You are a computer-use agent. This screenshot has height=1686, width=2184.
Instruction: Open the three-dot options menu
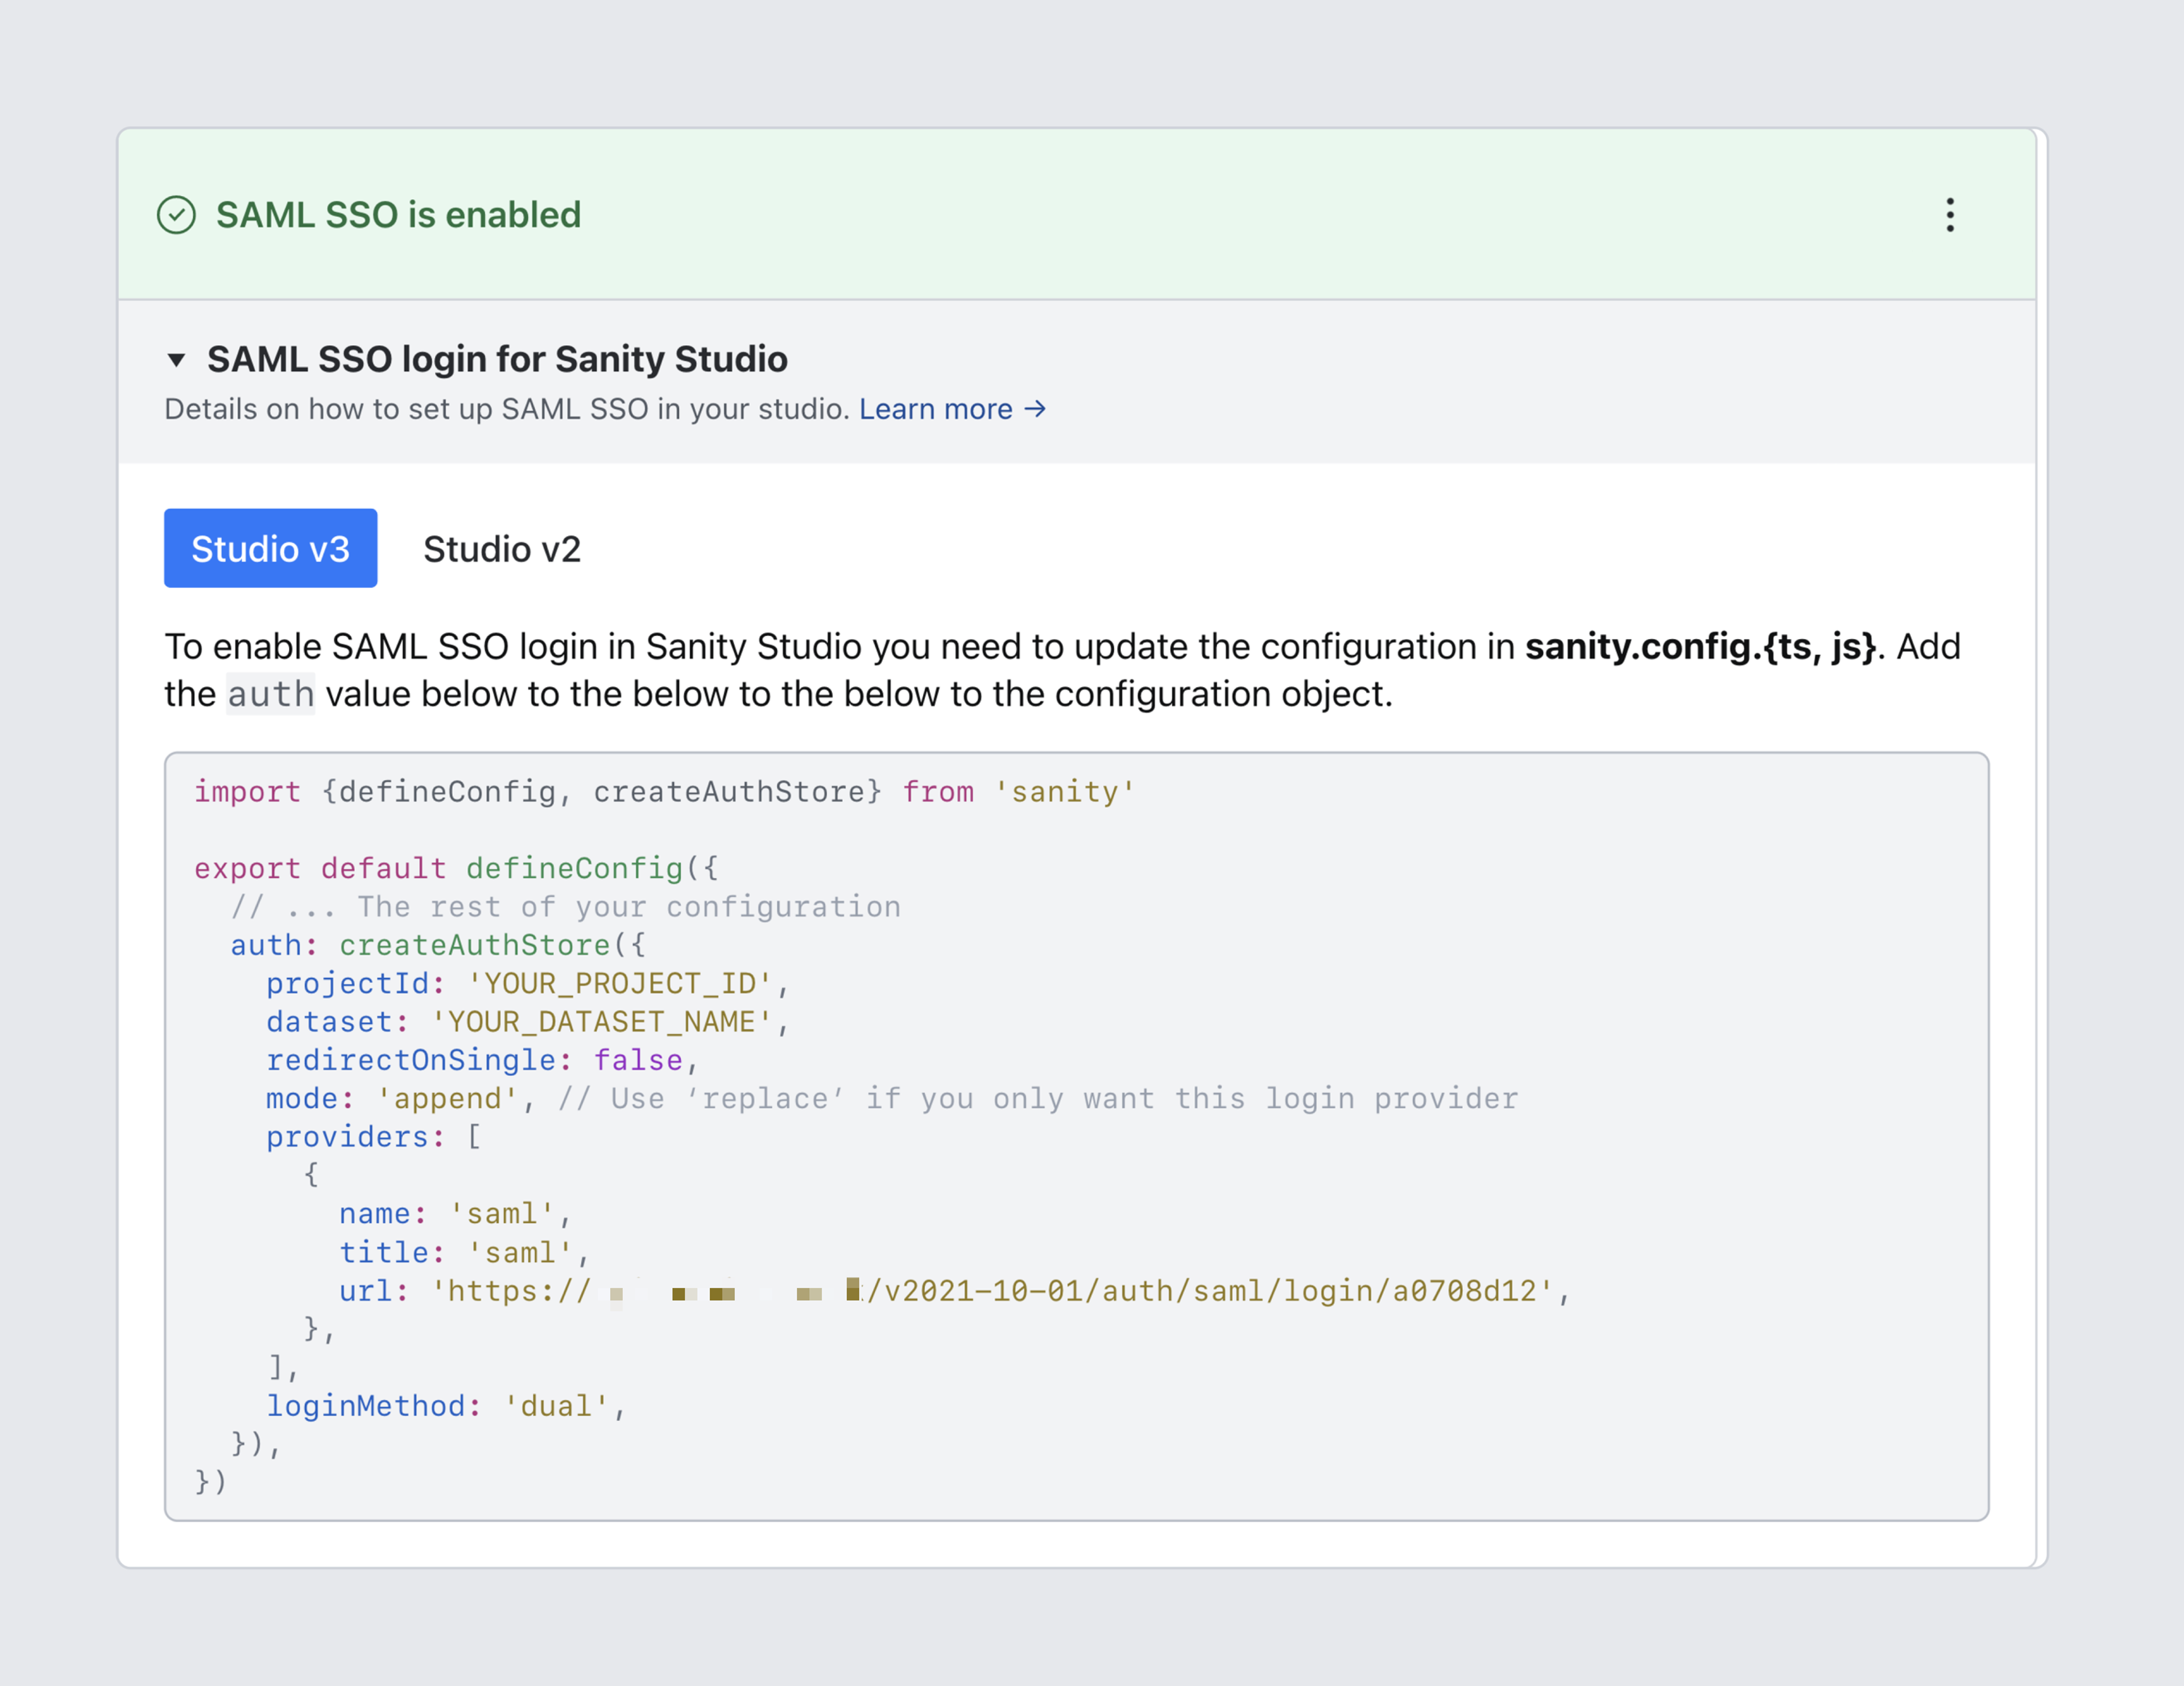click(x=1949, y=215)
